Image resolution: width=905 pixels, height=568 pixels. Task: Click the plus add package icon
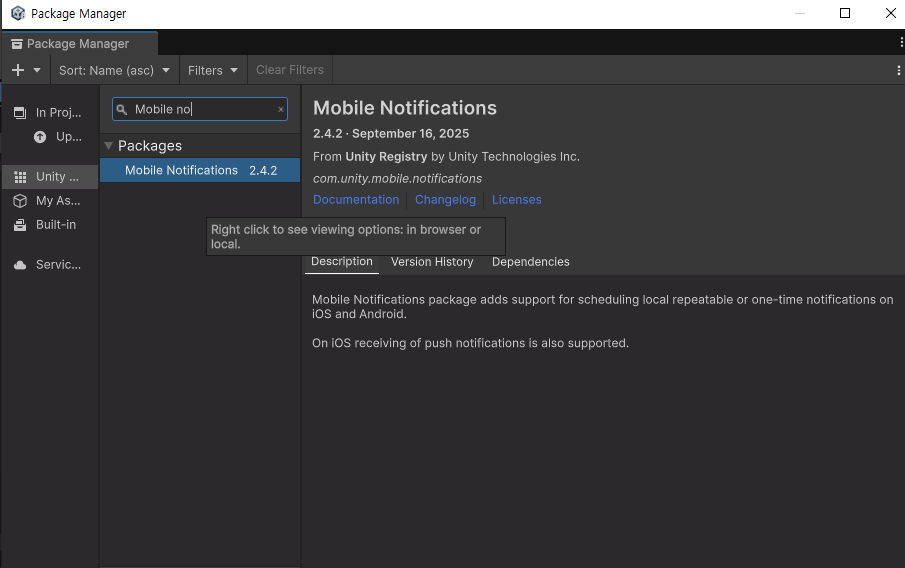18,70
